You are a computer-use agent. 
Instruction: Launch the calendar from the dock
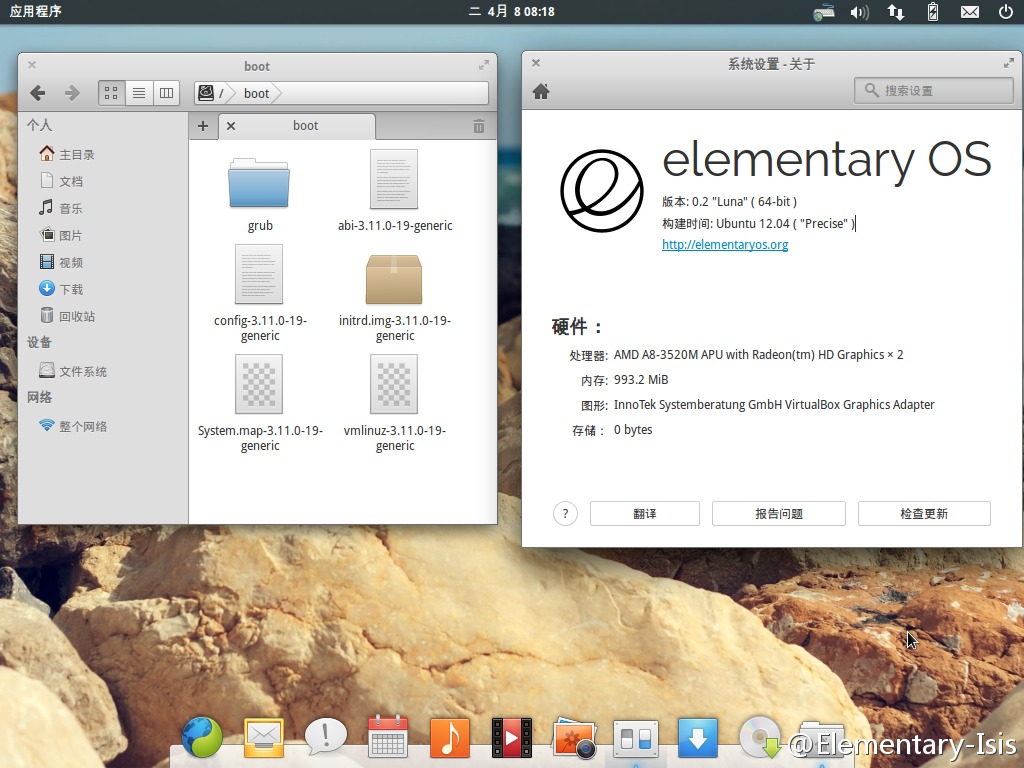pyautogui.click(x=388, y=737)
